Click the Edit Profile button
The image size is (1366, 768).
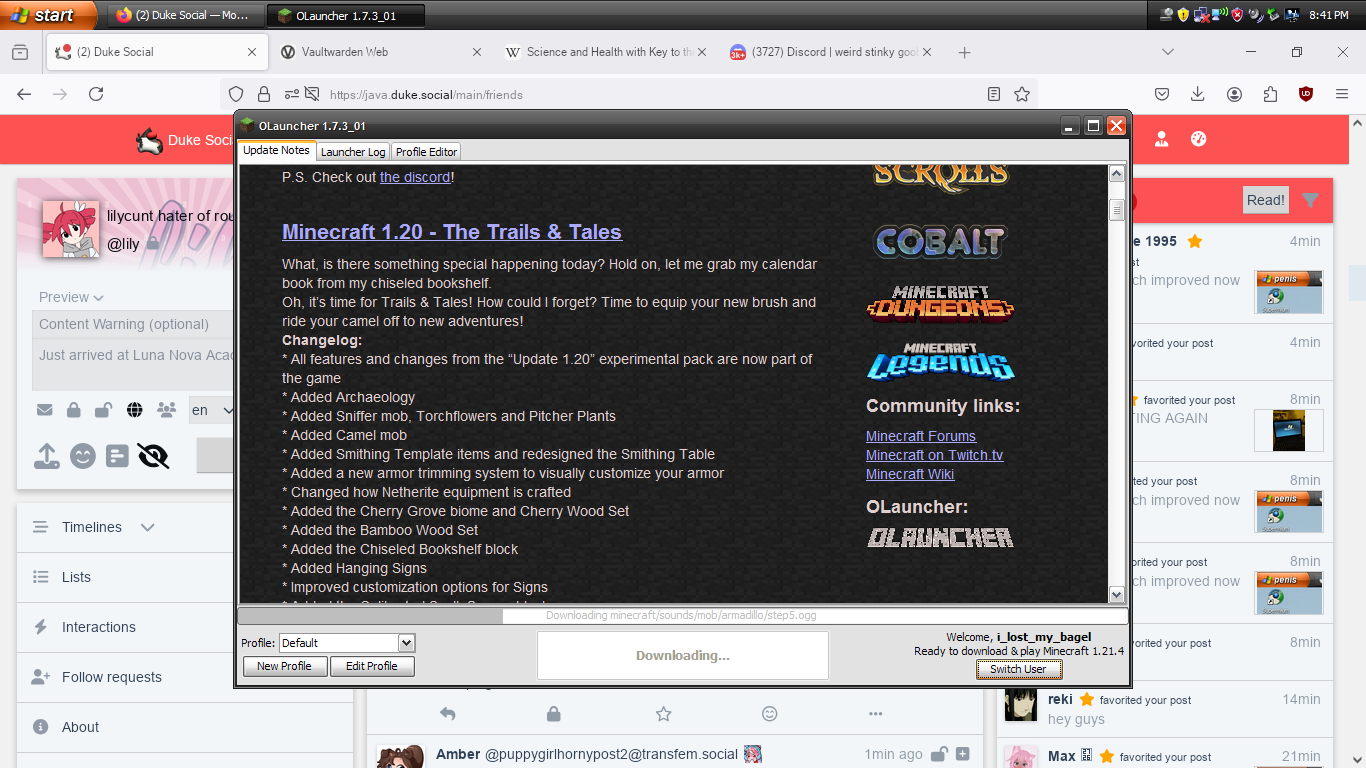pyautogui.click(x=372, y=666)
